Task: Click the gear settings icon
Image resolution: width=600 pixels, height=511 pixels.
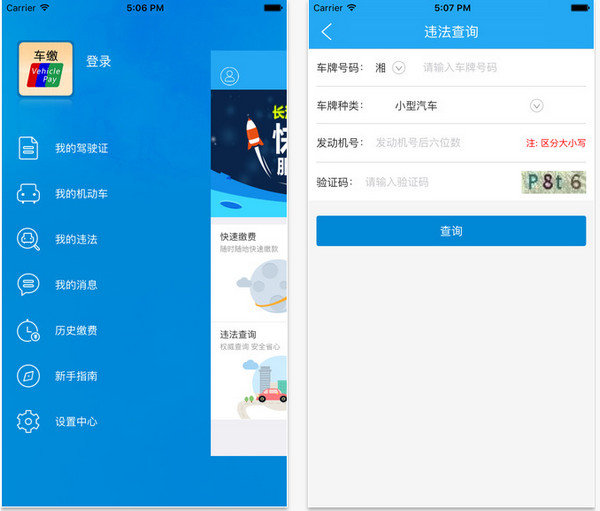Action: coord(28,421)
